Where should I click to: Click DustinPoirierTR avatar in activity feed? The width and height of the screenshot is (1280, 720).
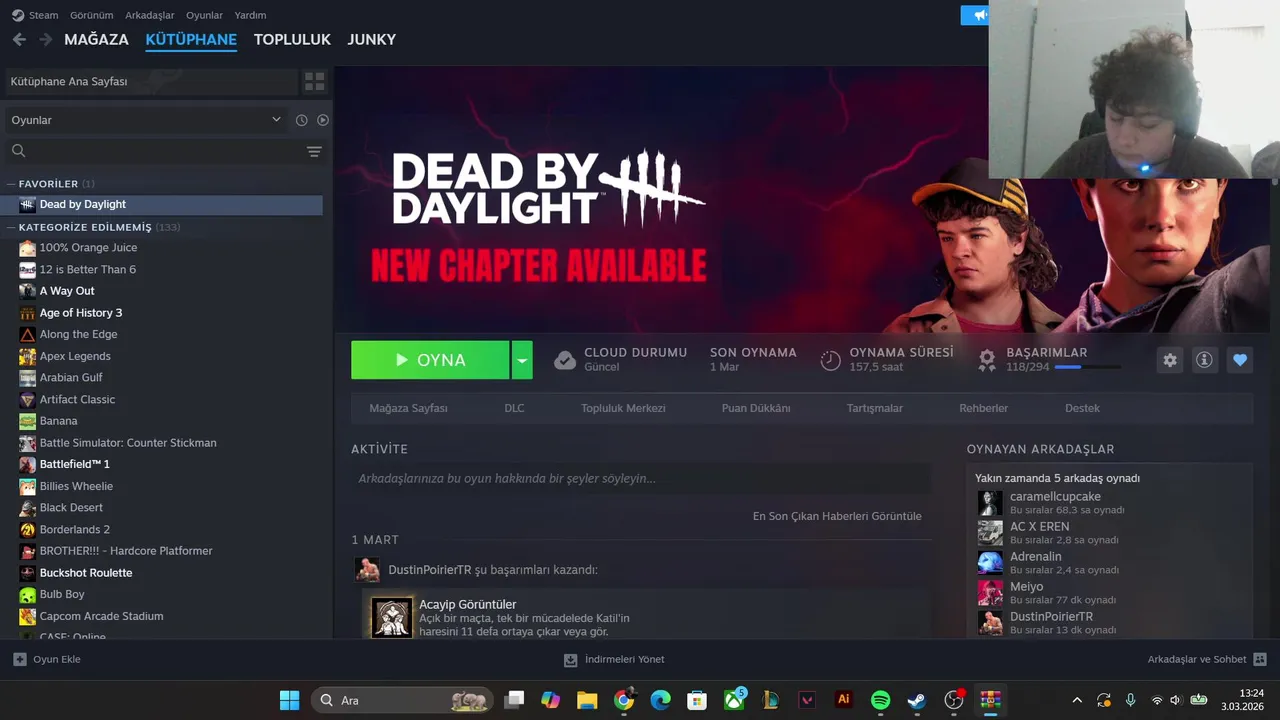coord(368,570)
